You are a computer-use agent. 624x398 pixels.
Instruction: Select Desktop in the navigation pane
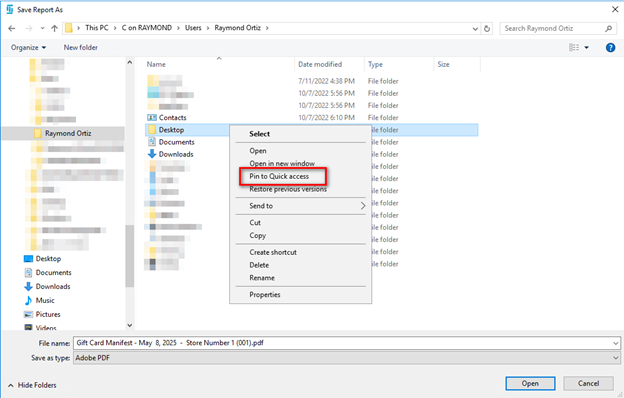(48, 259)
